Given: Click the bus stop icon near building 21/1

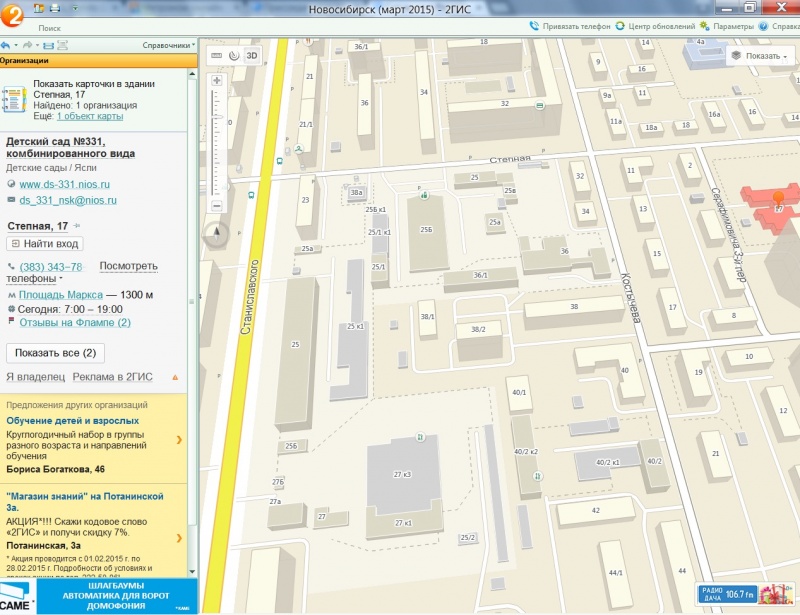Looking at the screenshot, I should pos(279,161).
